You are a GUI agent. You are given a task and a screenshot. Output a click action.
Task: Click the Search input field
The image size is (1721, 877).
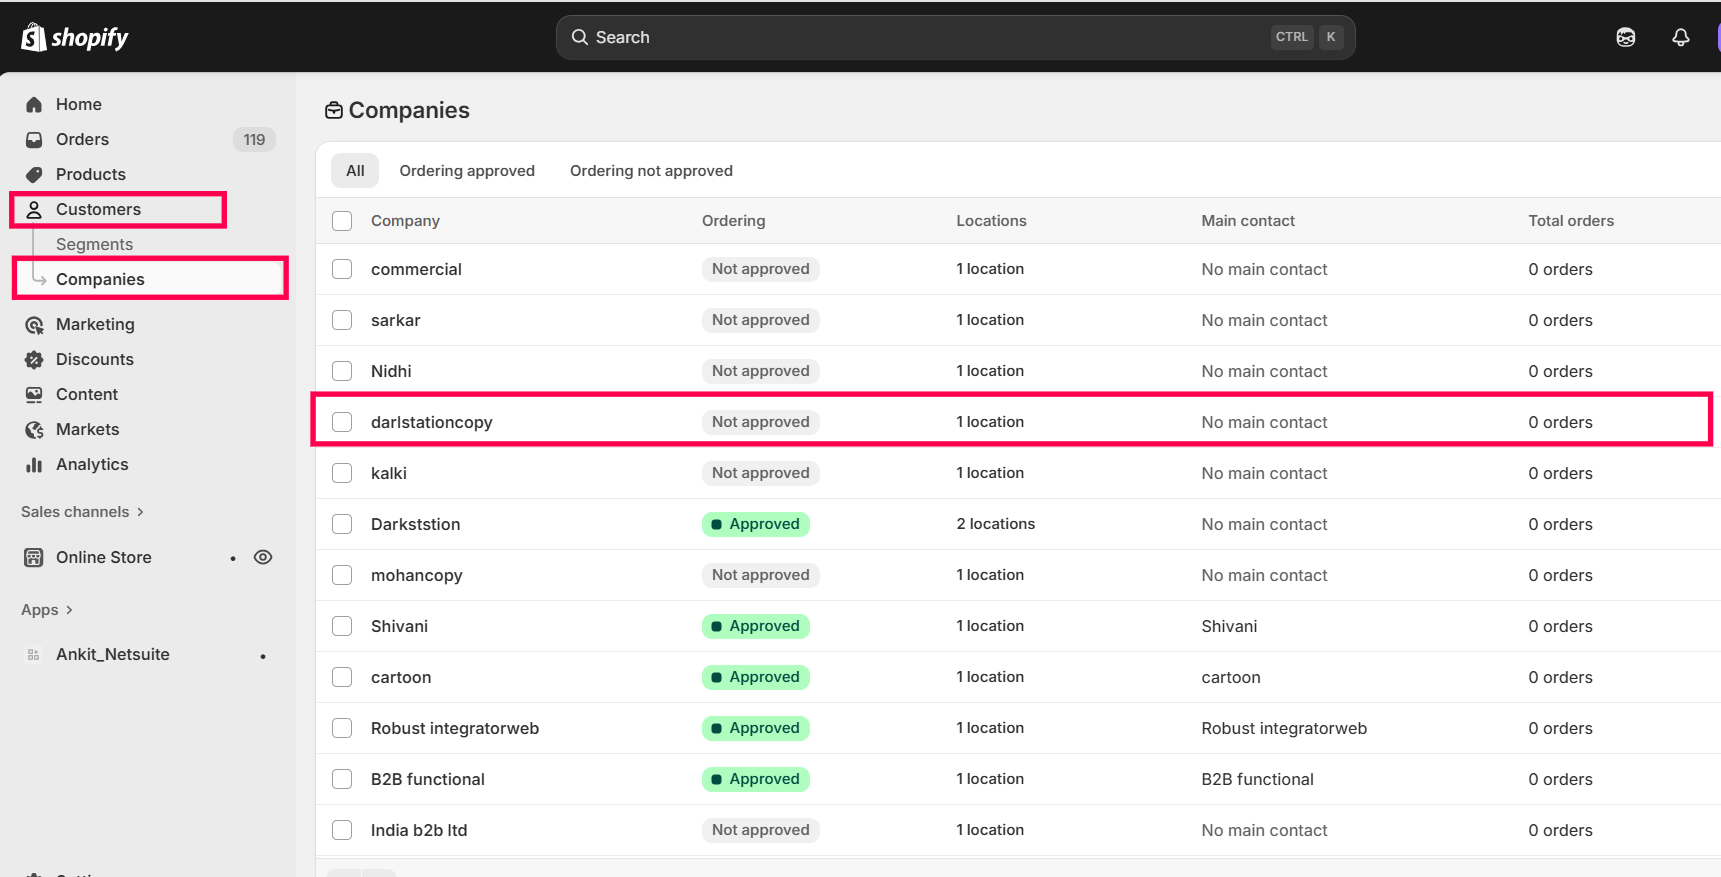point(930,37)
